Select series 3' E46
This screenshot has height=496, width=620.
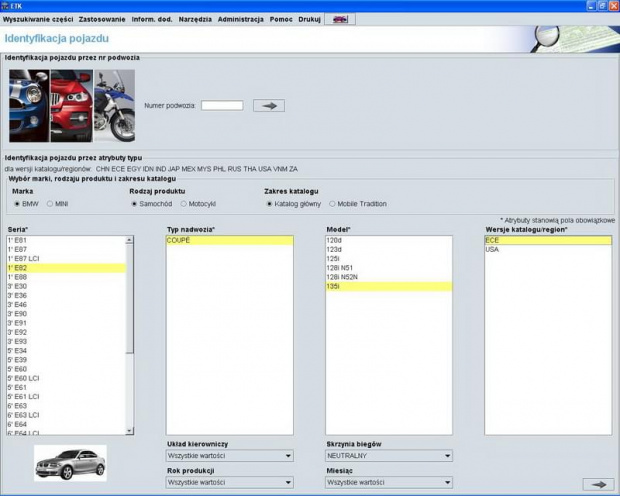(x=66, y=305)
